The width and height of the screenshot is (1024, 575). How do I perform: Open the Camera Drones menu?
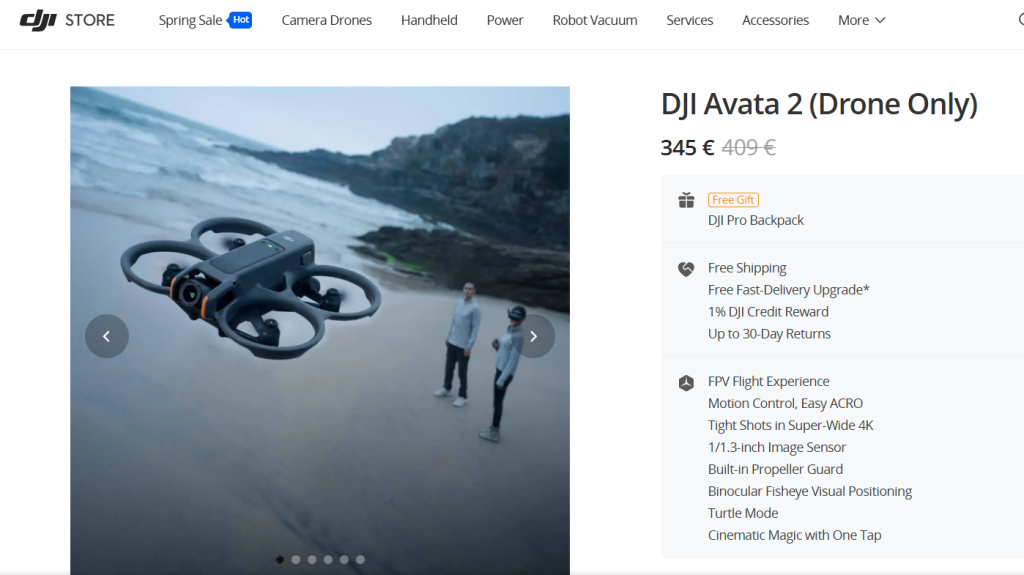point(326,20)
